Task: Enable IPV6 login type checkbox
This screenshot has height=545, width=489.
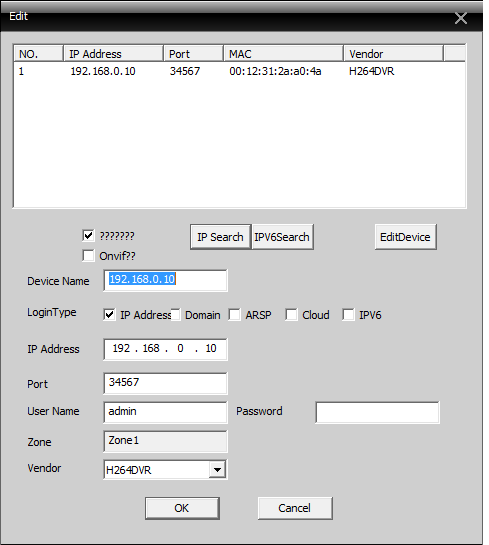Action: click(348, 315)
